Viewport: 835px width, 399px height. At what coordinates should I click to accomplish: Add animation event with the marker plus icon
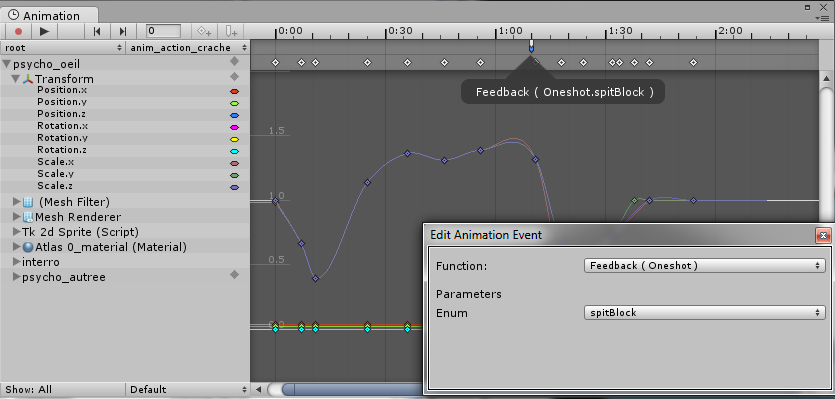(231, 31)
